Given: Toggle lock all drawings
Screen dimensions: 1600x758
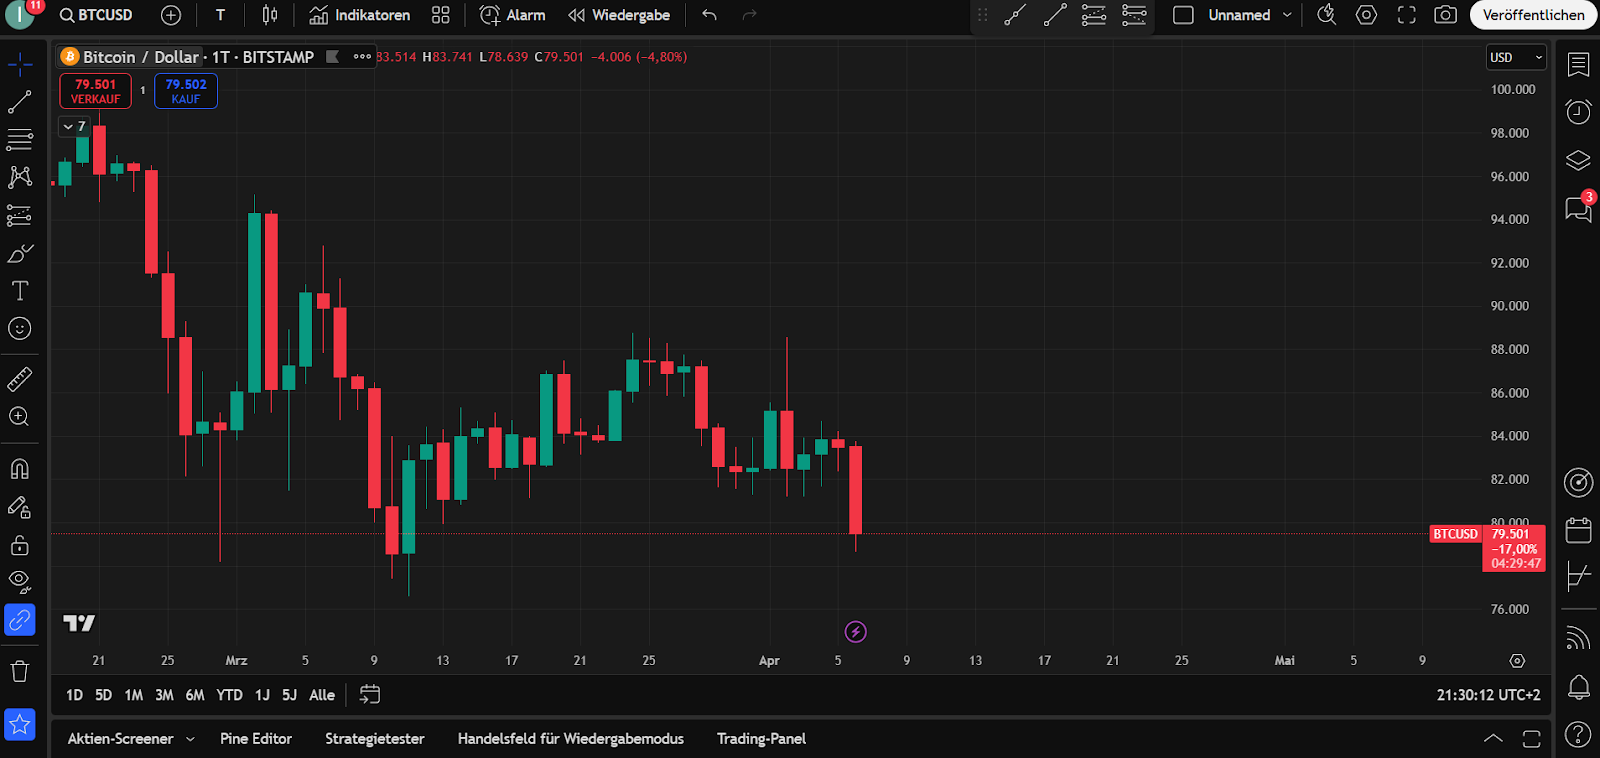Looking at the screenshot, I should 20,545.
